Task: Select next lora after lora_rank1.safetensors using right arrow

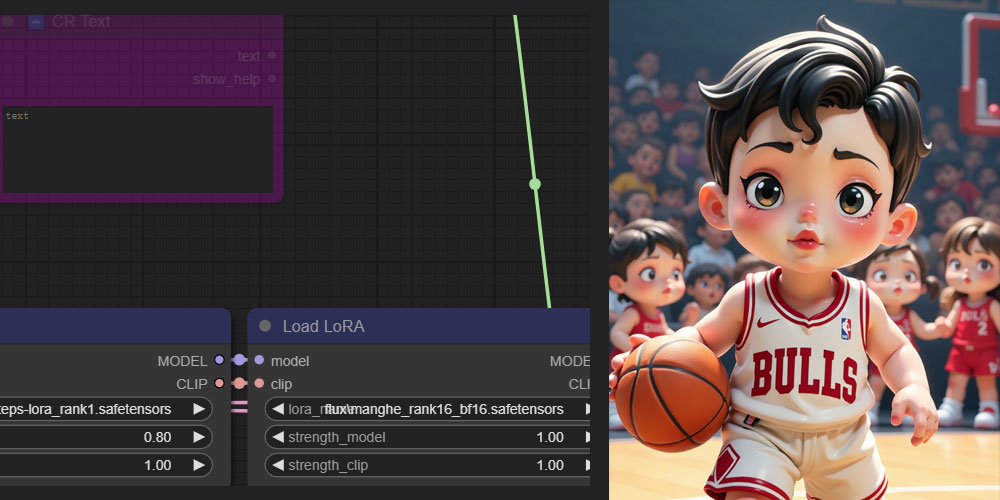Action: [x=199, y=409]
